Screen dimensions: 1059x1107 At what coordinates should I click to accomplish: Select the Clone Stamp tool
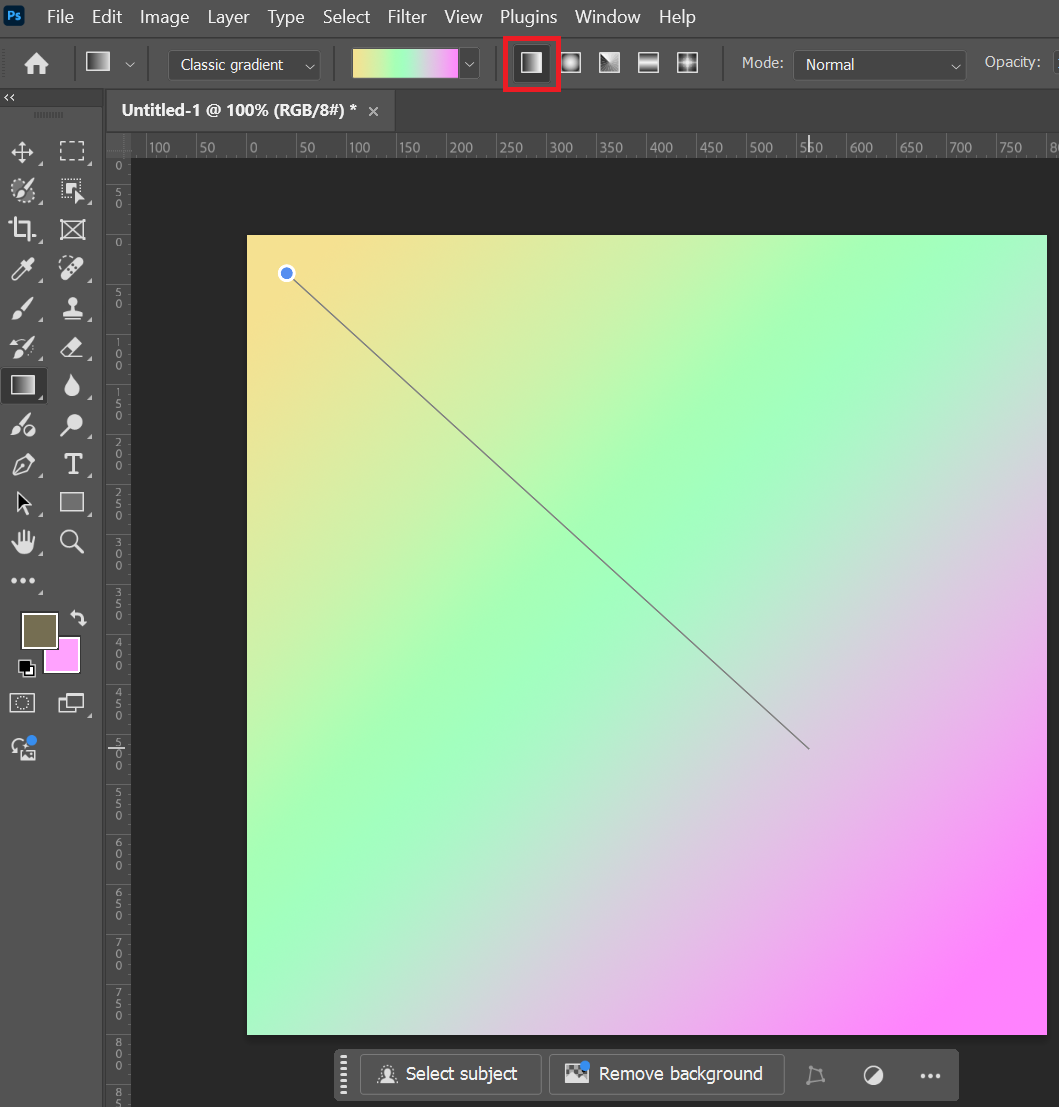click(72, 309)
